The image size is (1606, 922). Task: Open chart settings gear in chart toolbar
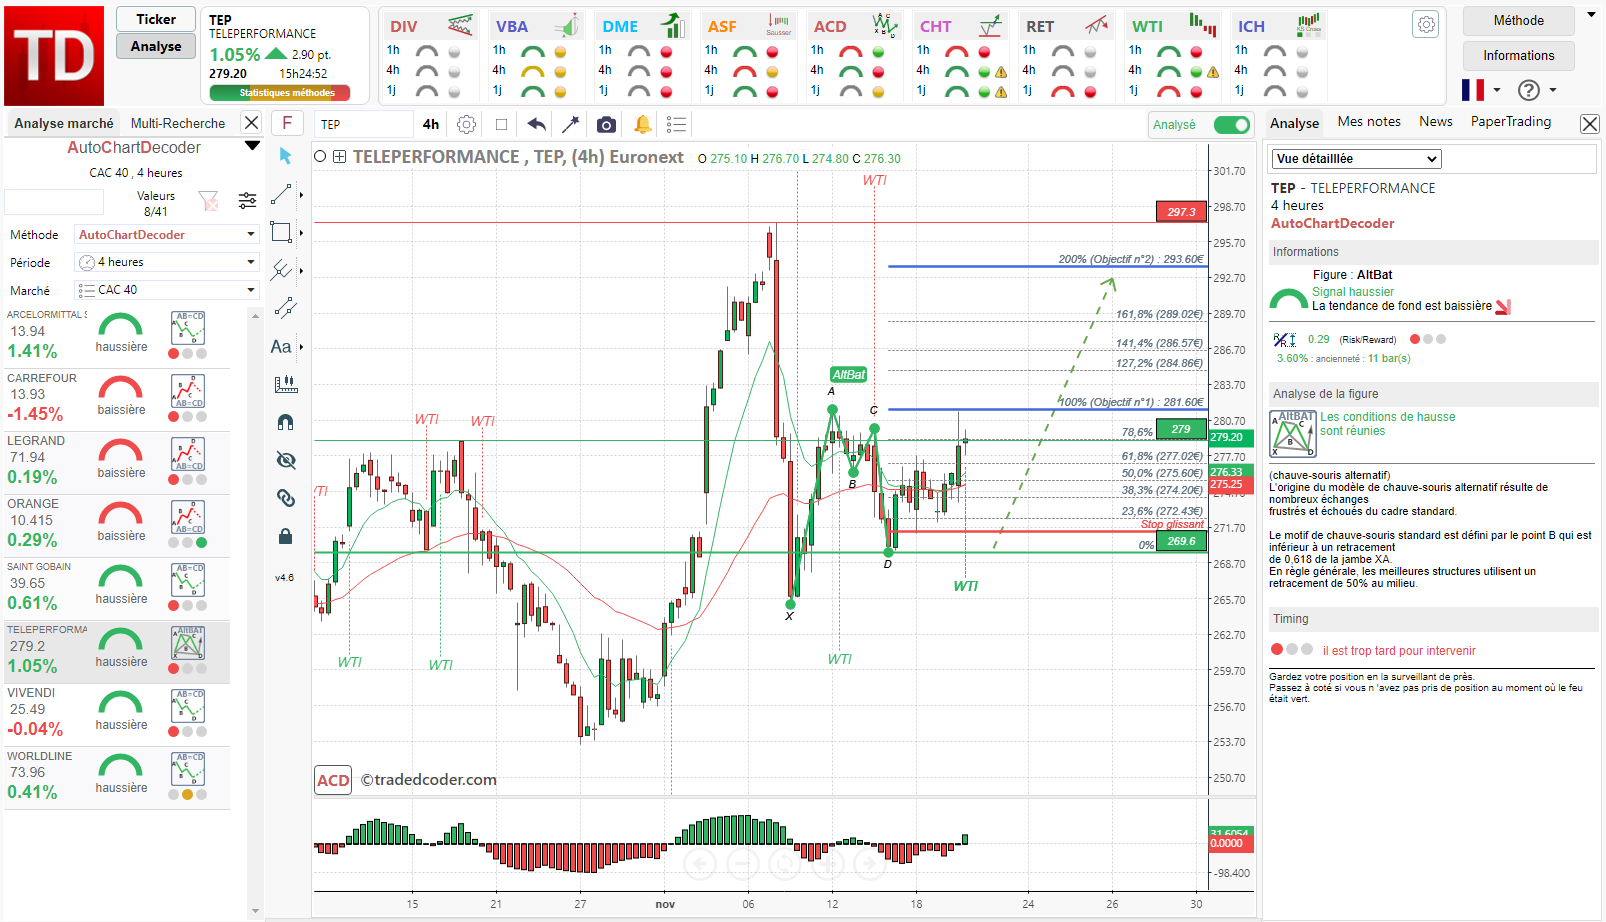tap(466, 124)
